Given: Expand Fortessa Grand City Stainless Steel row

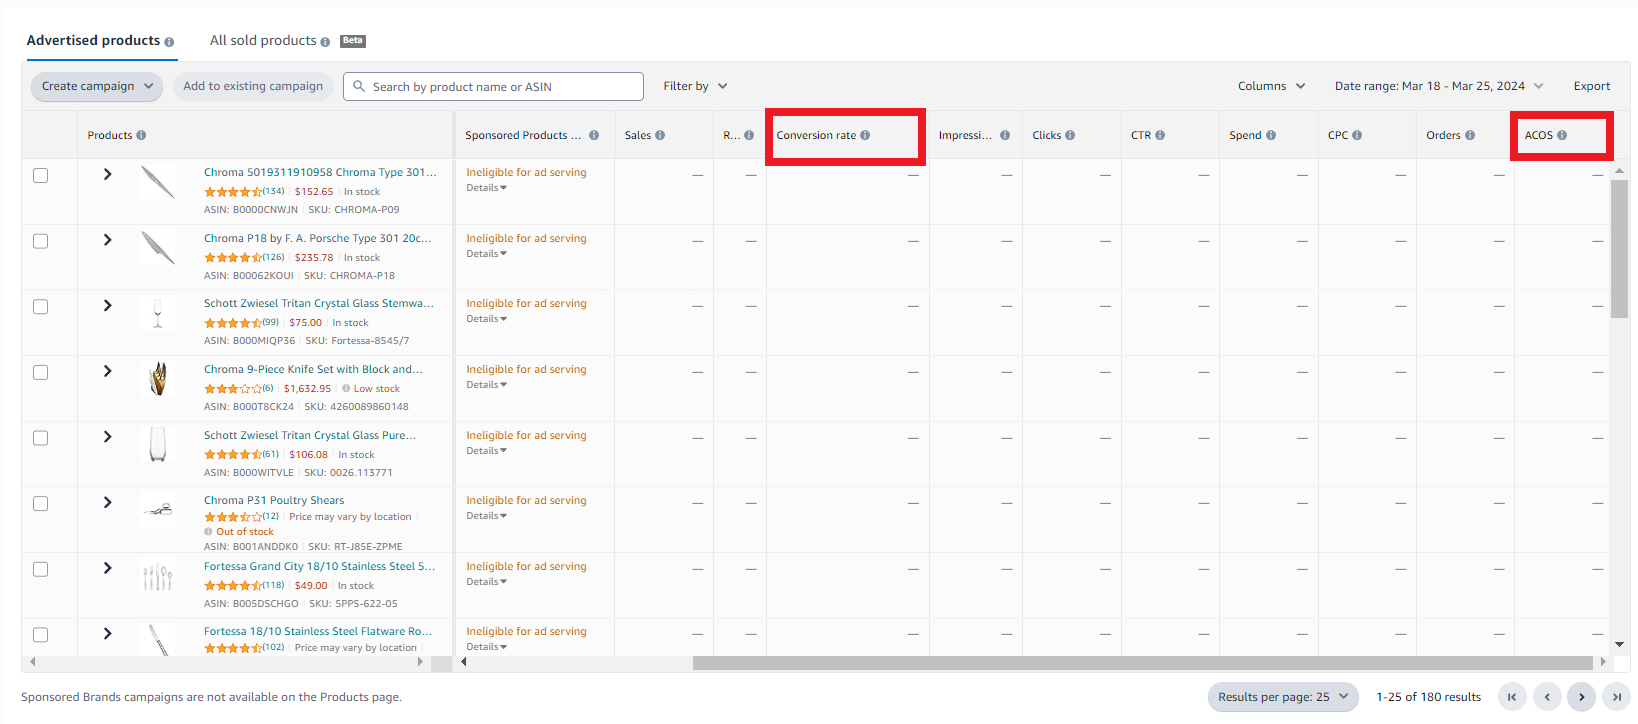Looking at the screenshot, I should [x=107, y=568].
